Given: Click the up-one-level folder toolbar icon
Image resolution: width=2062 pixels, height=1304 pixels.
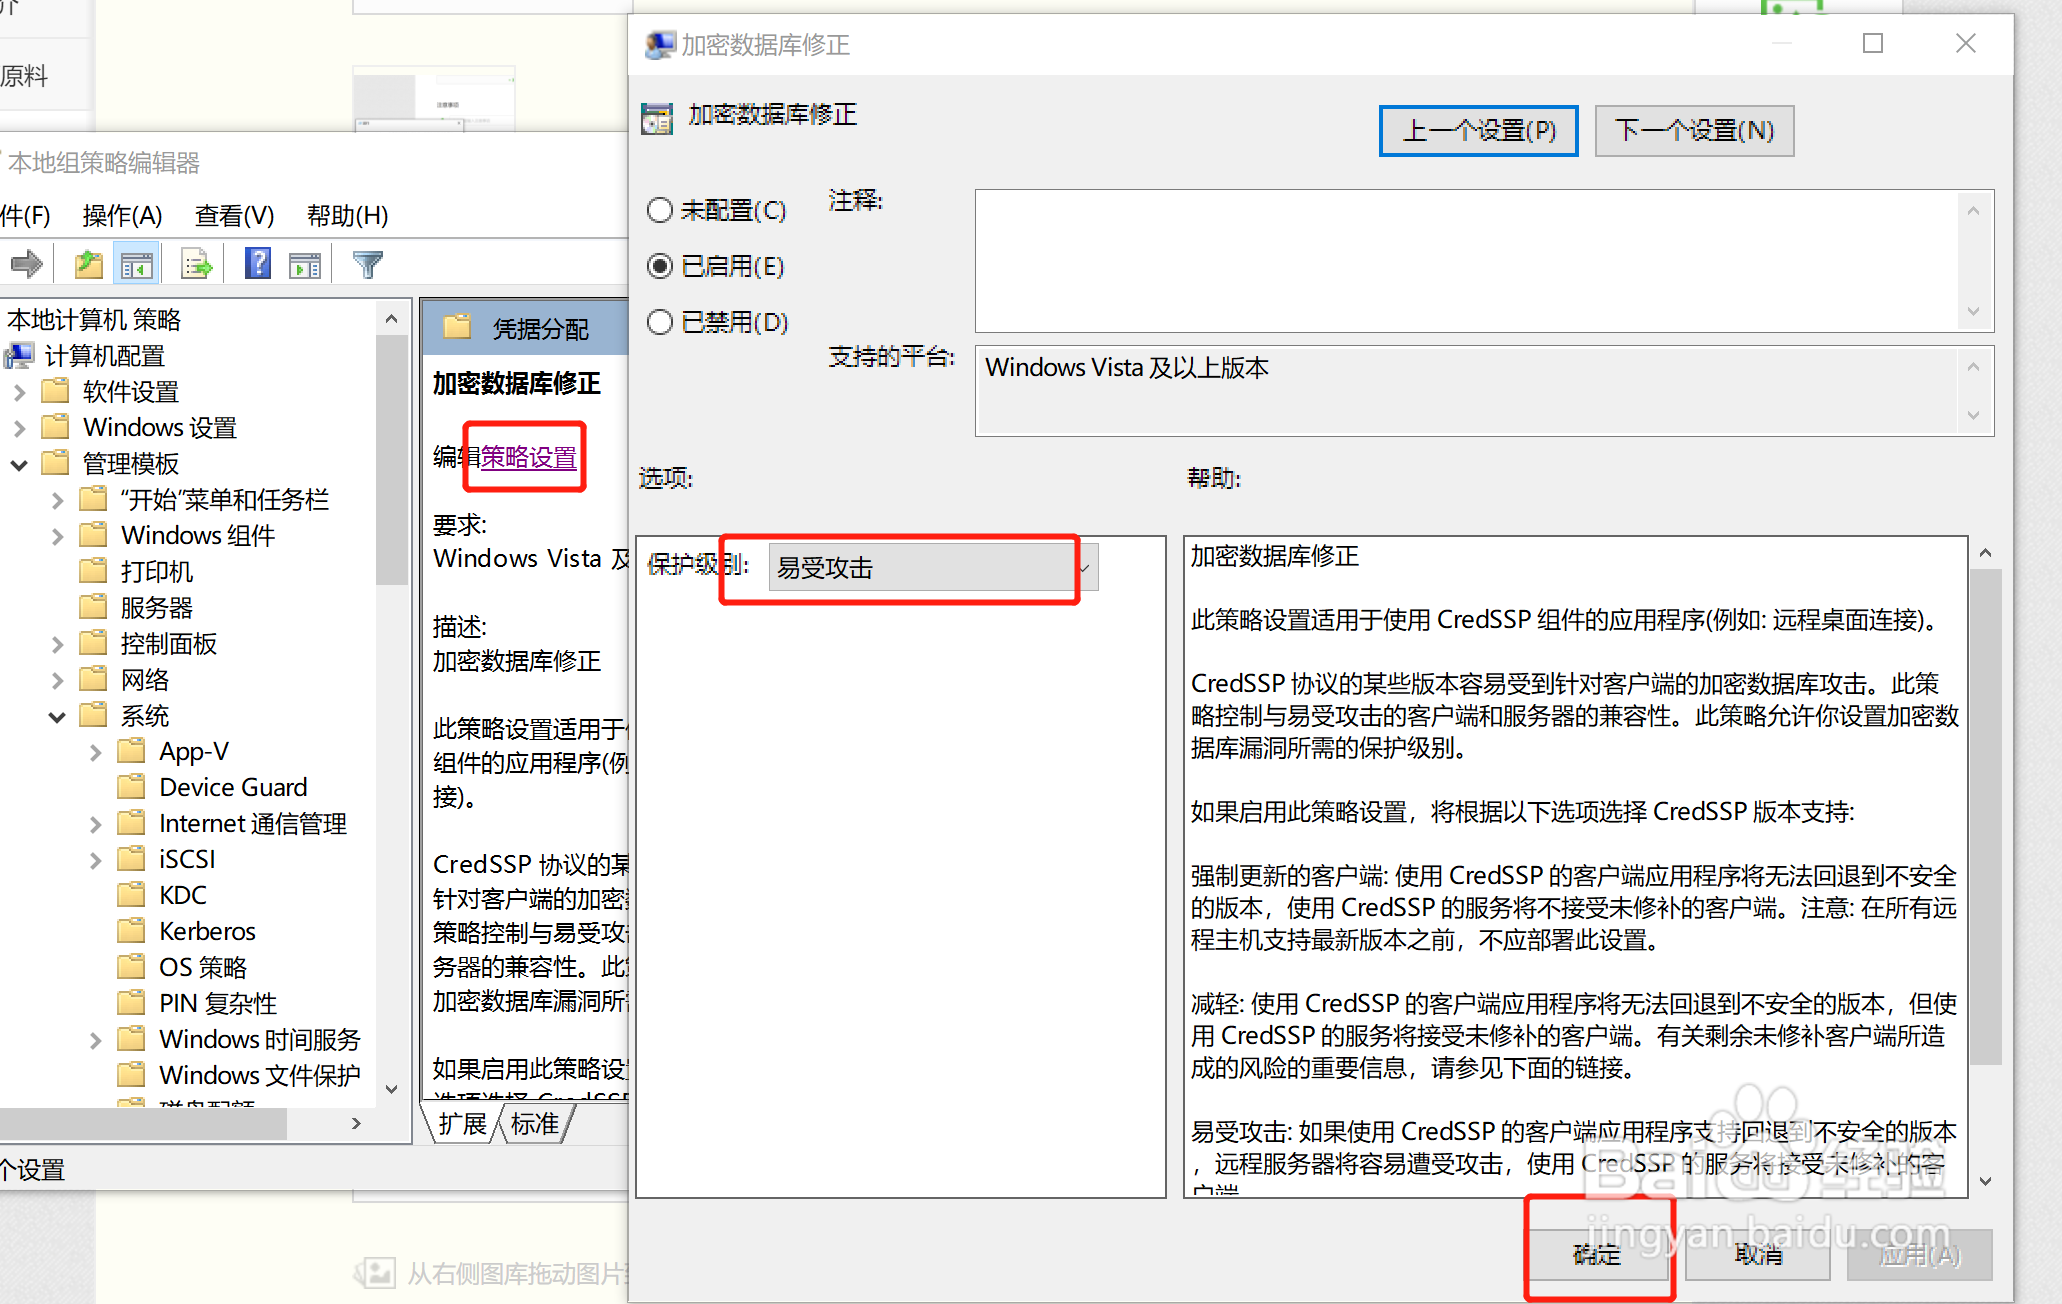Looking at the screenshot, I should 89,264.
